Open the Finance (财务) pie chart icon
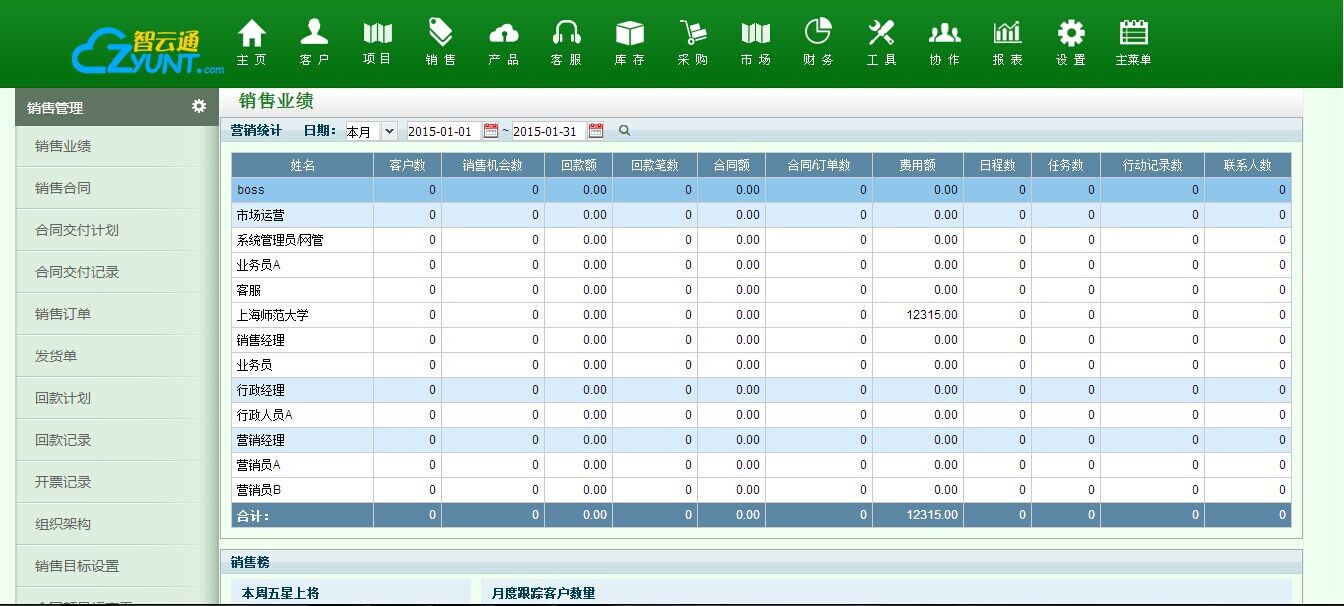Screen dimensions: 1344x606 [818, 34]
